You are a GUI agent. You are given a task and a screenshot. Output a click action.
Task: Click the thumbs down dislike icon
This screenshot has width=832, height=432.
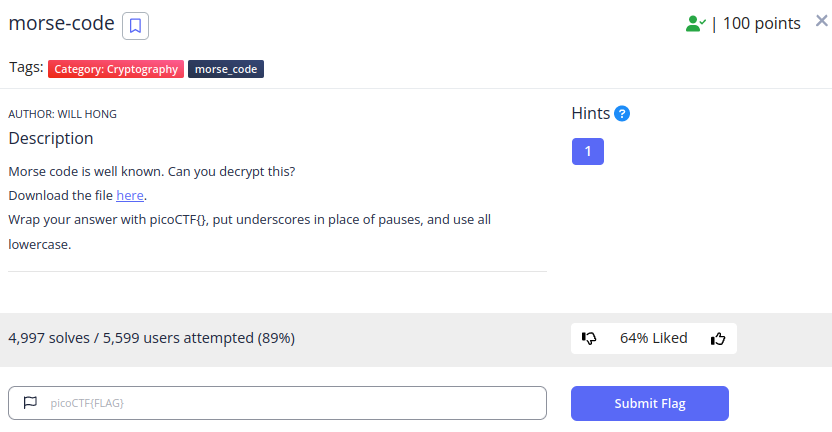(589, 338)
